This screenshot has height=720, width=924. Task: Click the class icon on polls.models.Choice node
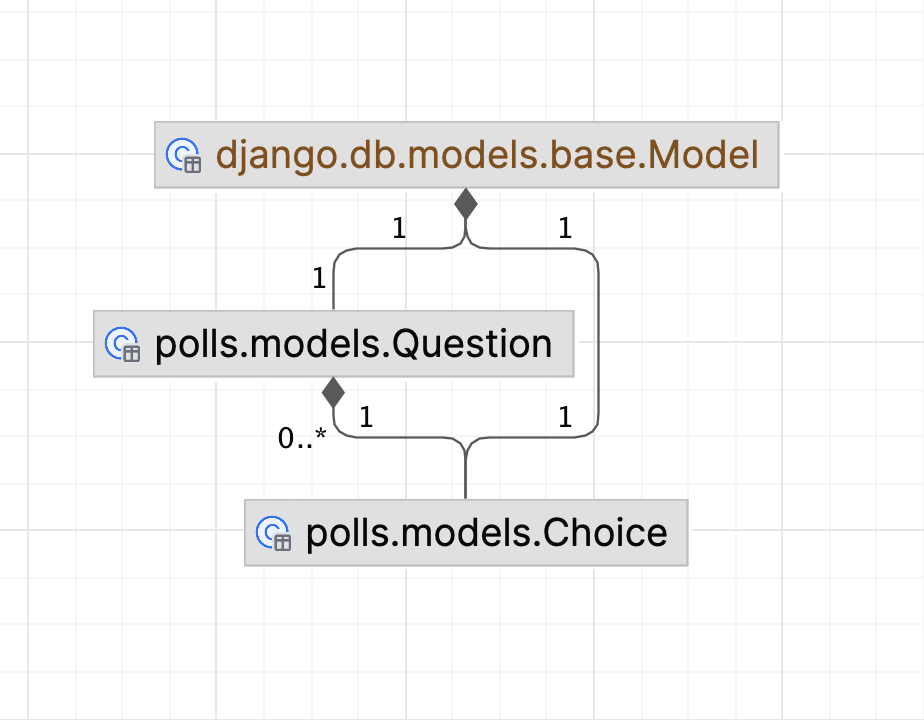pos(273,533)
